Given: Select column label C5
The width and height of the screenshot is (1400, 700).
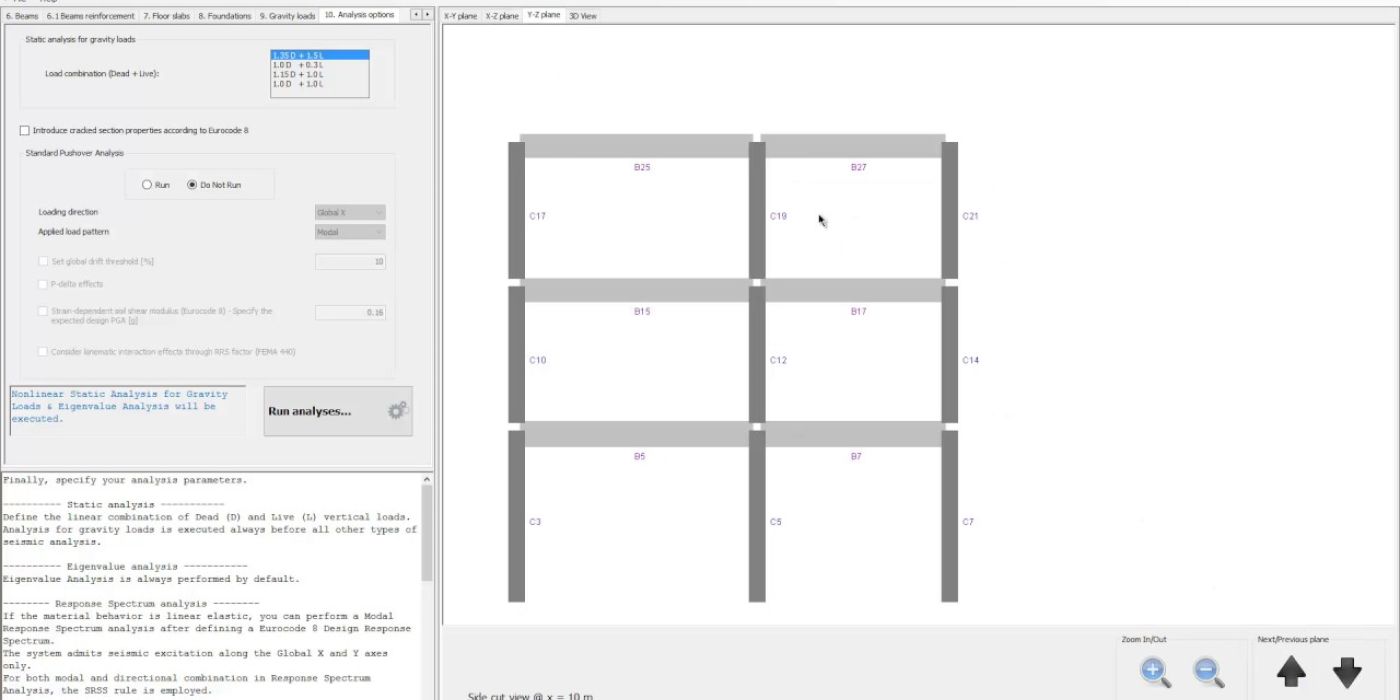Looking at the screenshot, I should coord(776,521).
